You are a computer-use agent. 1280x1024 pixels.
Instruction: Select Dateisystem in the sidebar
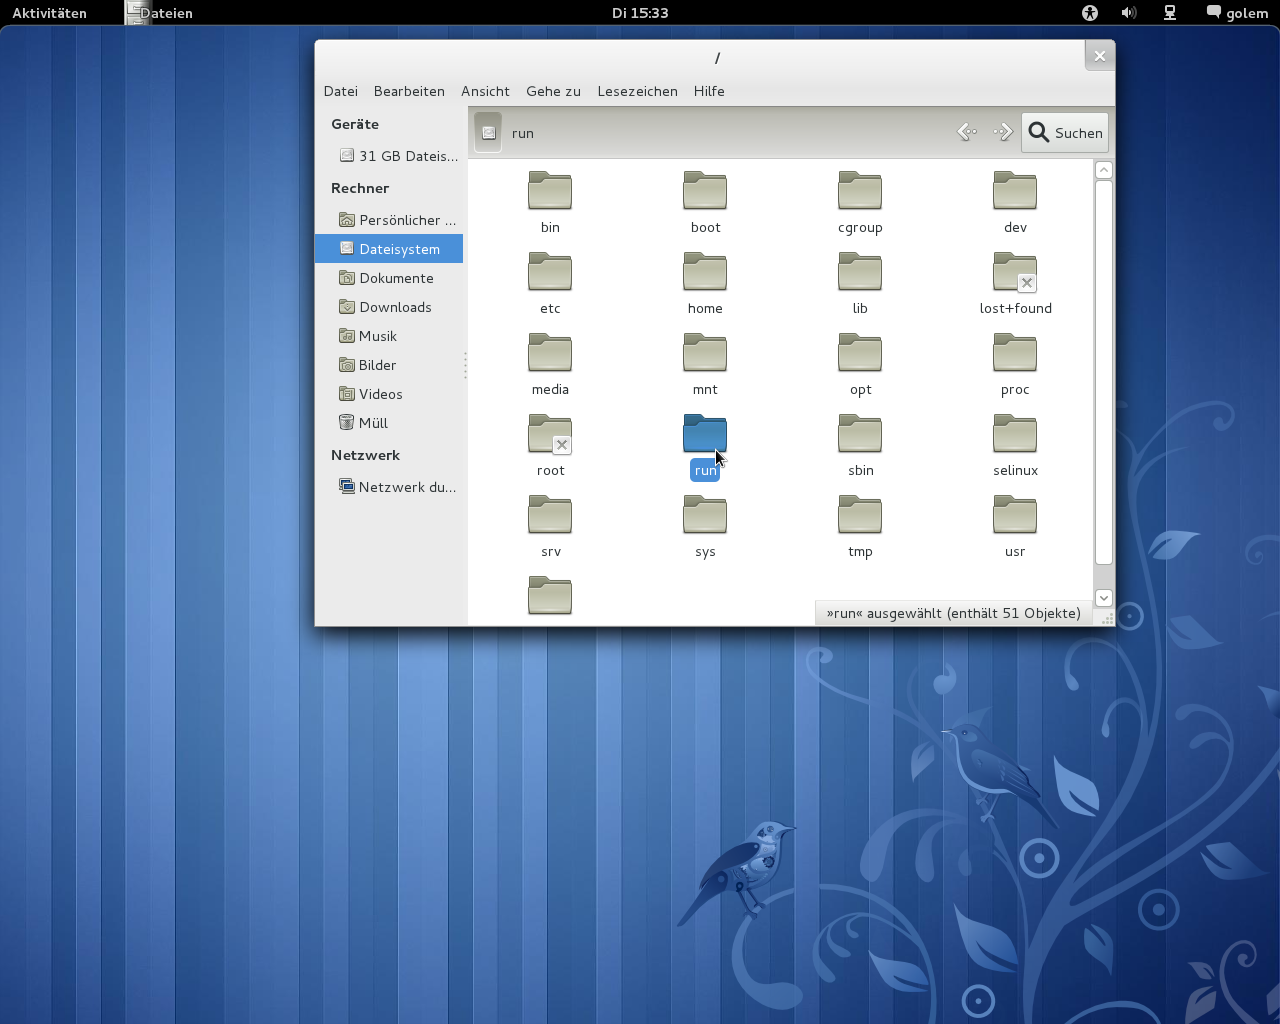click(x=399, y=248)
